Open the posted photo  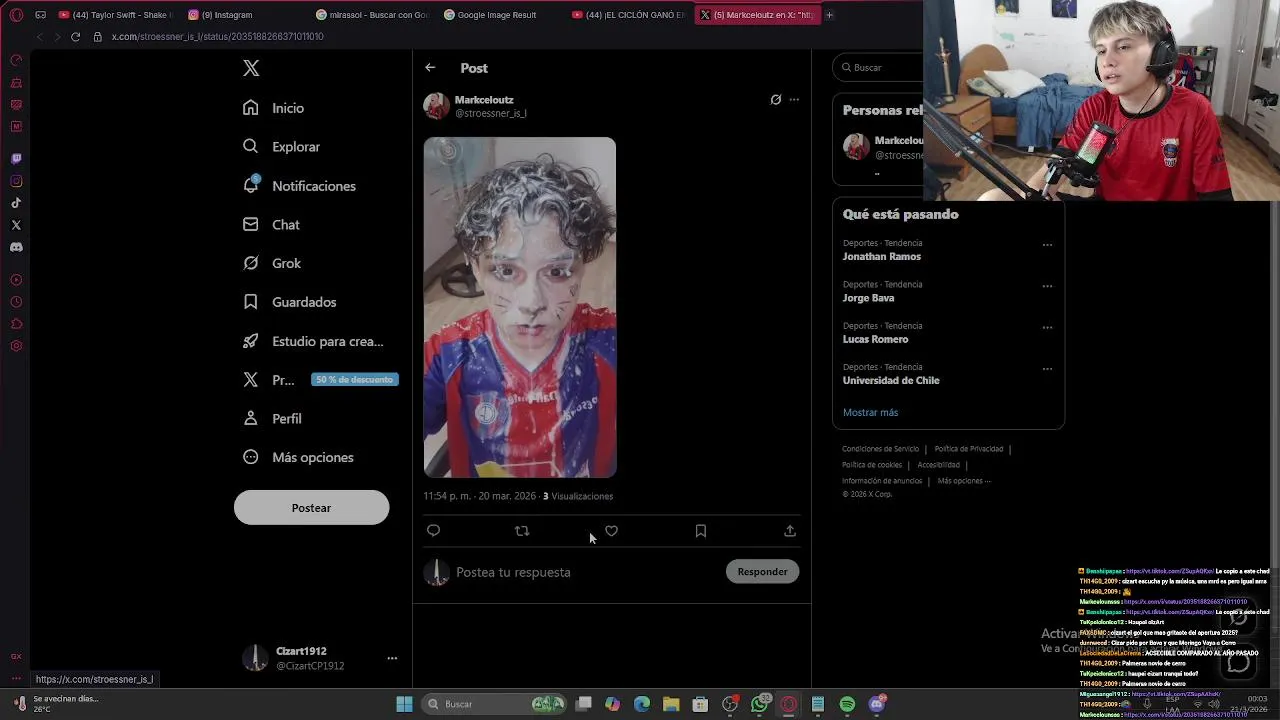pos(520,307)
